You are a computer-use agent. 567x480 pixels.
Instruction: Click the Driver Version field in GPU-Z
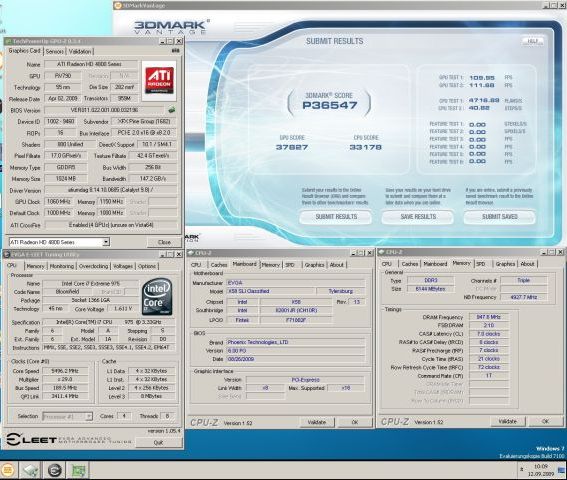point(111,190)
